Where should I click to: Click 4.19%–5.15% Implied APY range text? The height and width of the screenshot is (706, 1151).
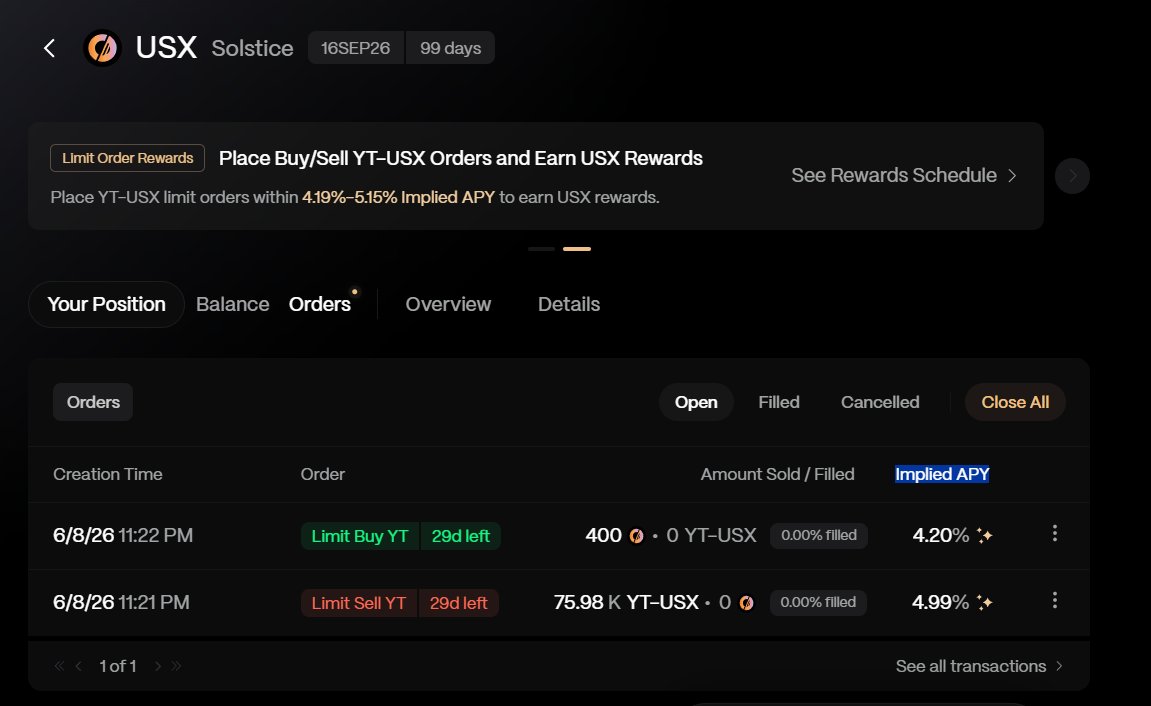(399, 197)
